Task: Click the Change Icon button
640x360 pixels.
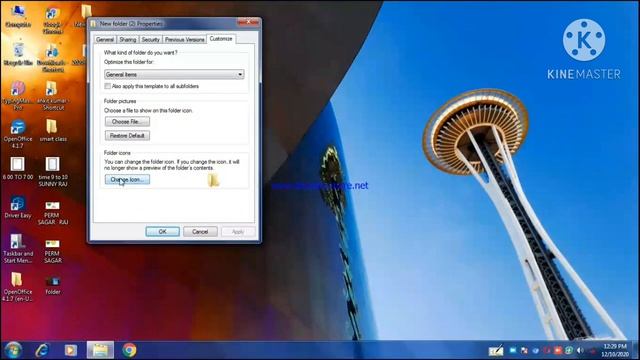Action: point(127,180)
